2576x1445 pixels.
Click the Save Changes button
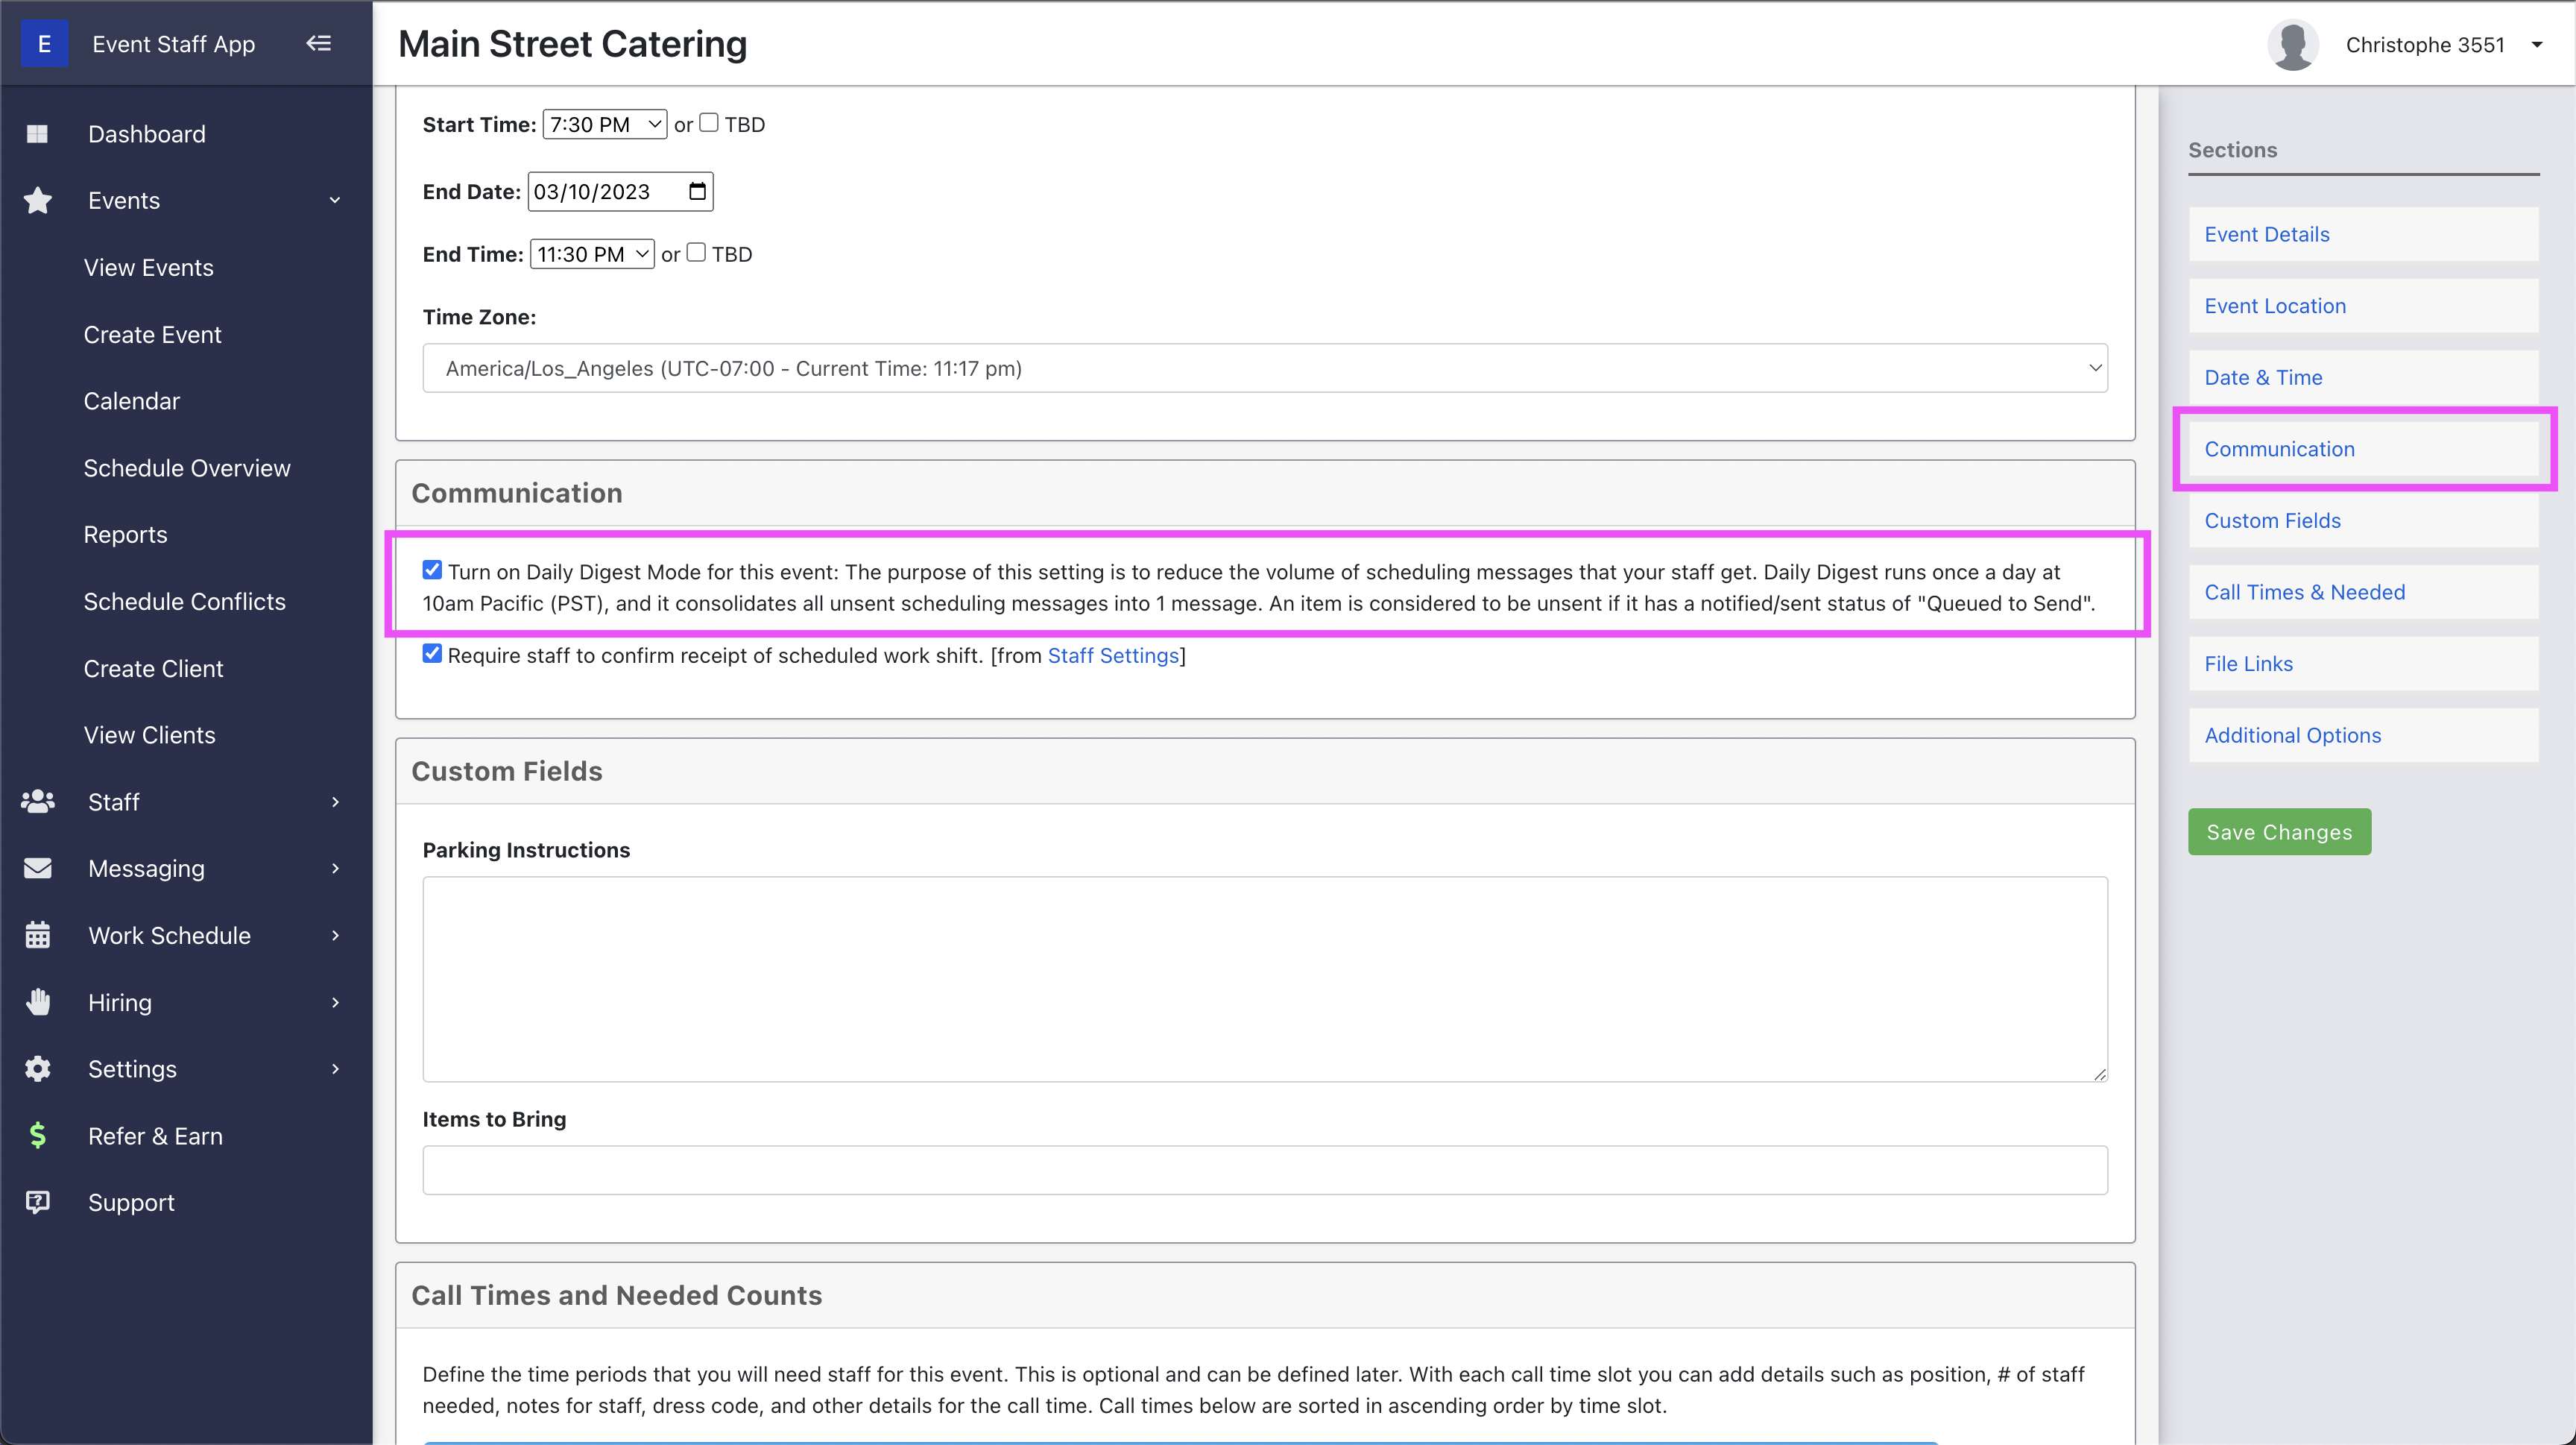point(2279,832)
